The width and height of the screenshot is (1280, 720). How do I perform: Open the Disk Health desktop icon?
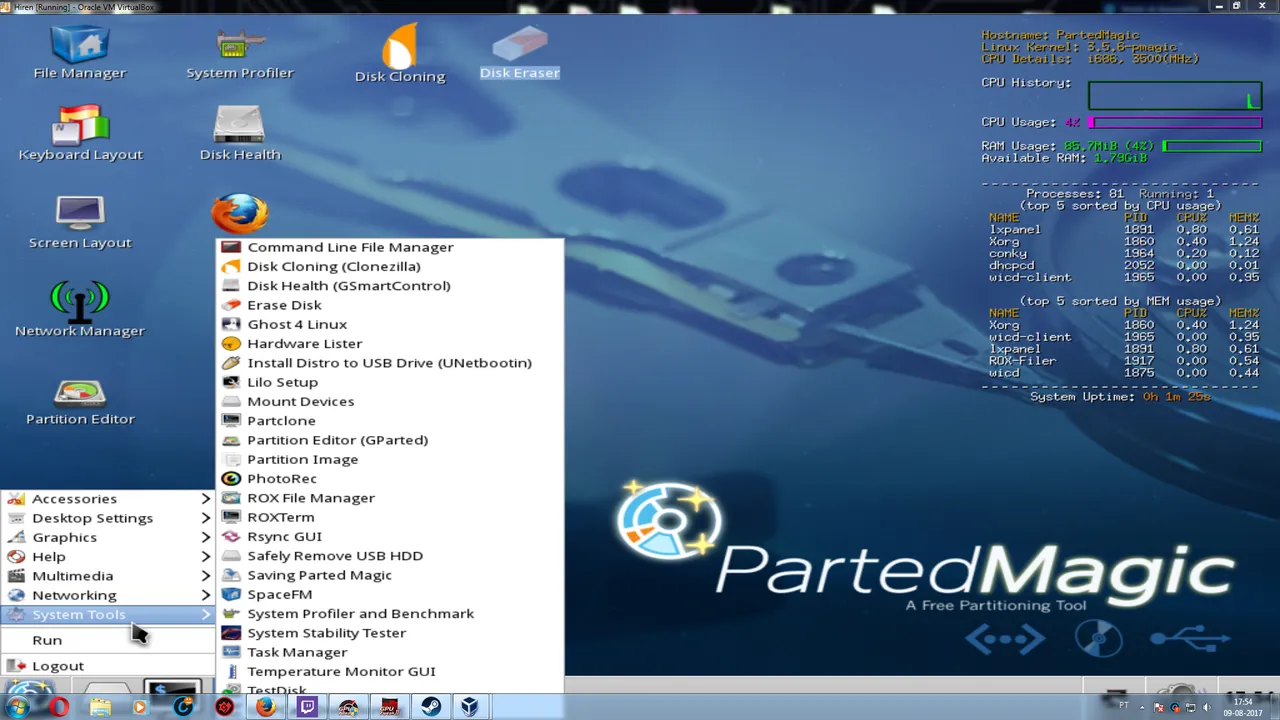240,133
